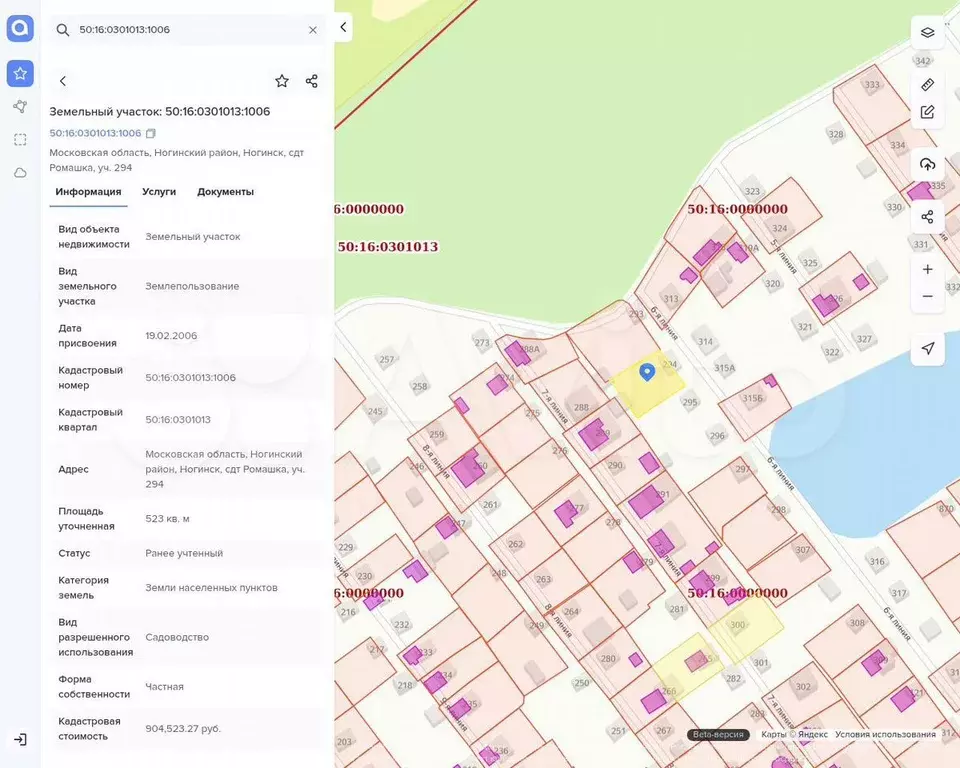Select the polygon drawing tool in the sidebar

pyautogui.click(x=20, y=107)
